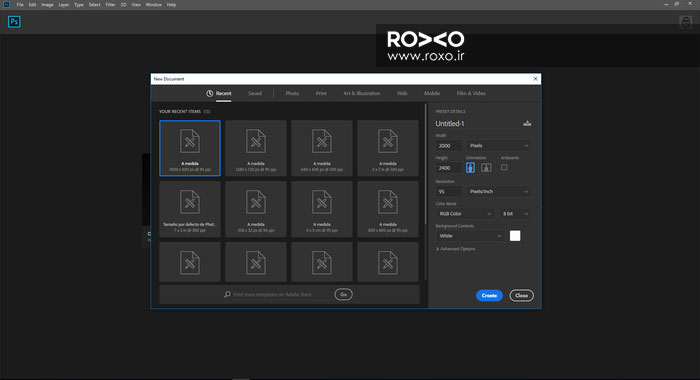Switch to the Mobile tab
This screenshot has height=380, width=700.
tap(432, 93)
